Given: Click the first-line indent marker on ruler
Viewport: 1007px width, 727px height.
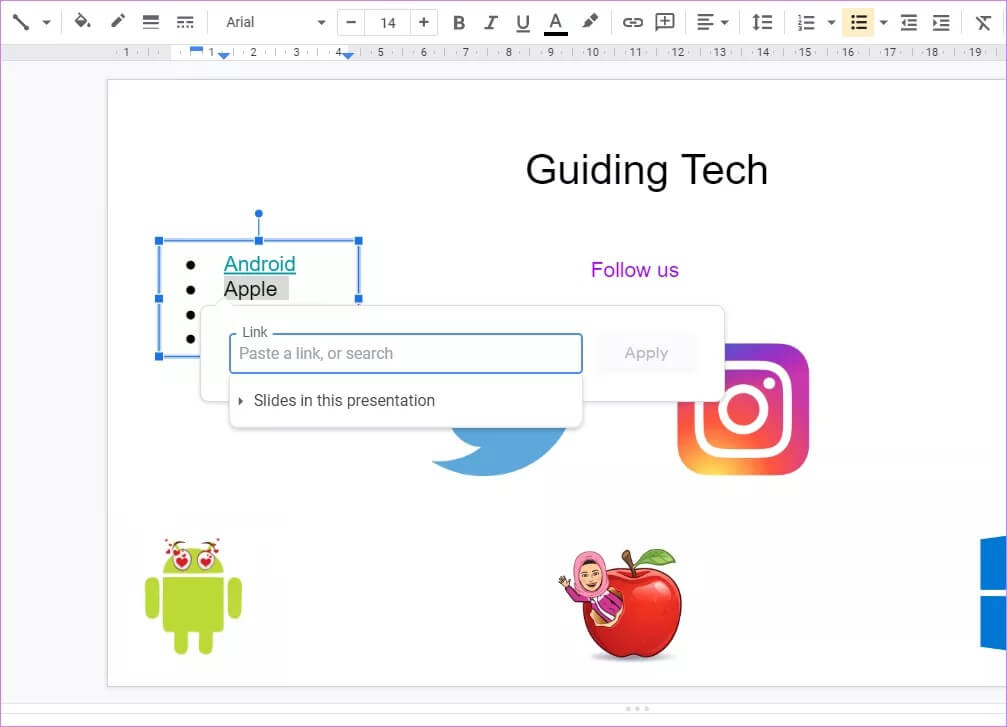Looking at the screenshot, I should (x=197, y=50).
